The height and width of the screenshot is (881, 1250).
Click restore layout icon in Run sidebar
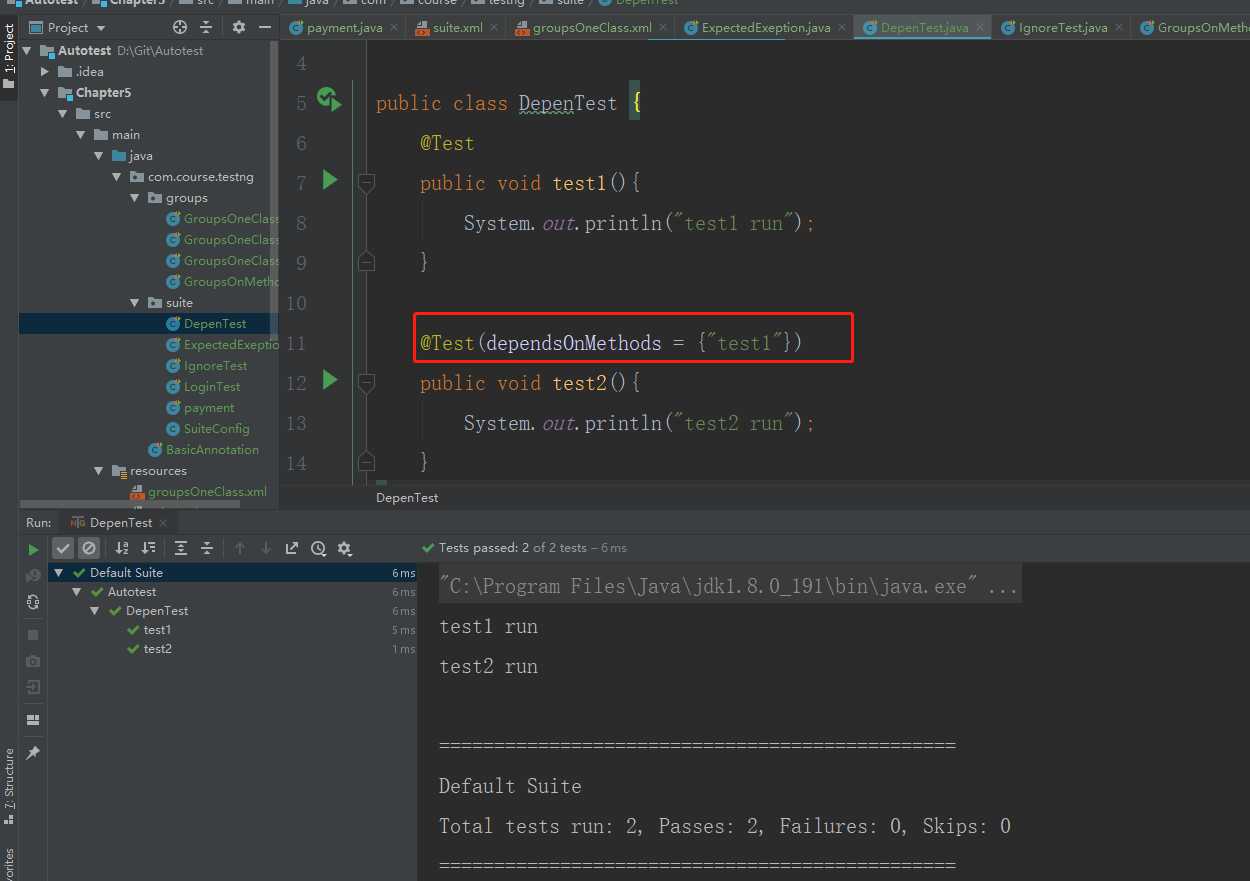coord(33,719)
